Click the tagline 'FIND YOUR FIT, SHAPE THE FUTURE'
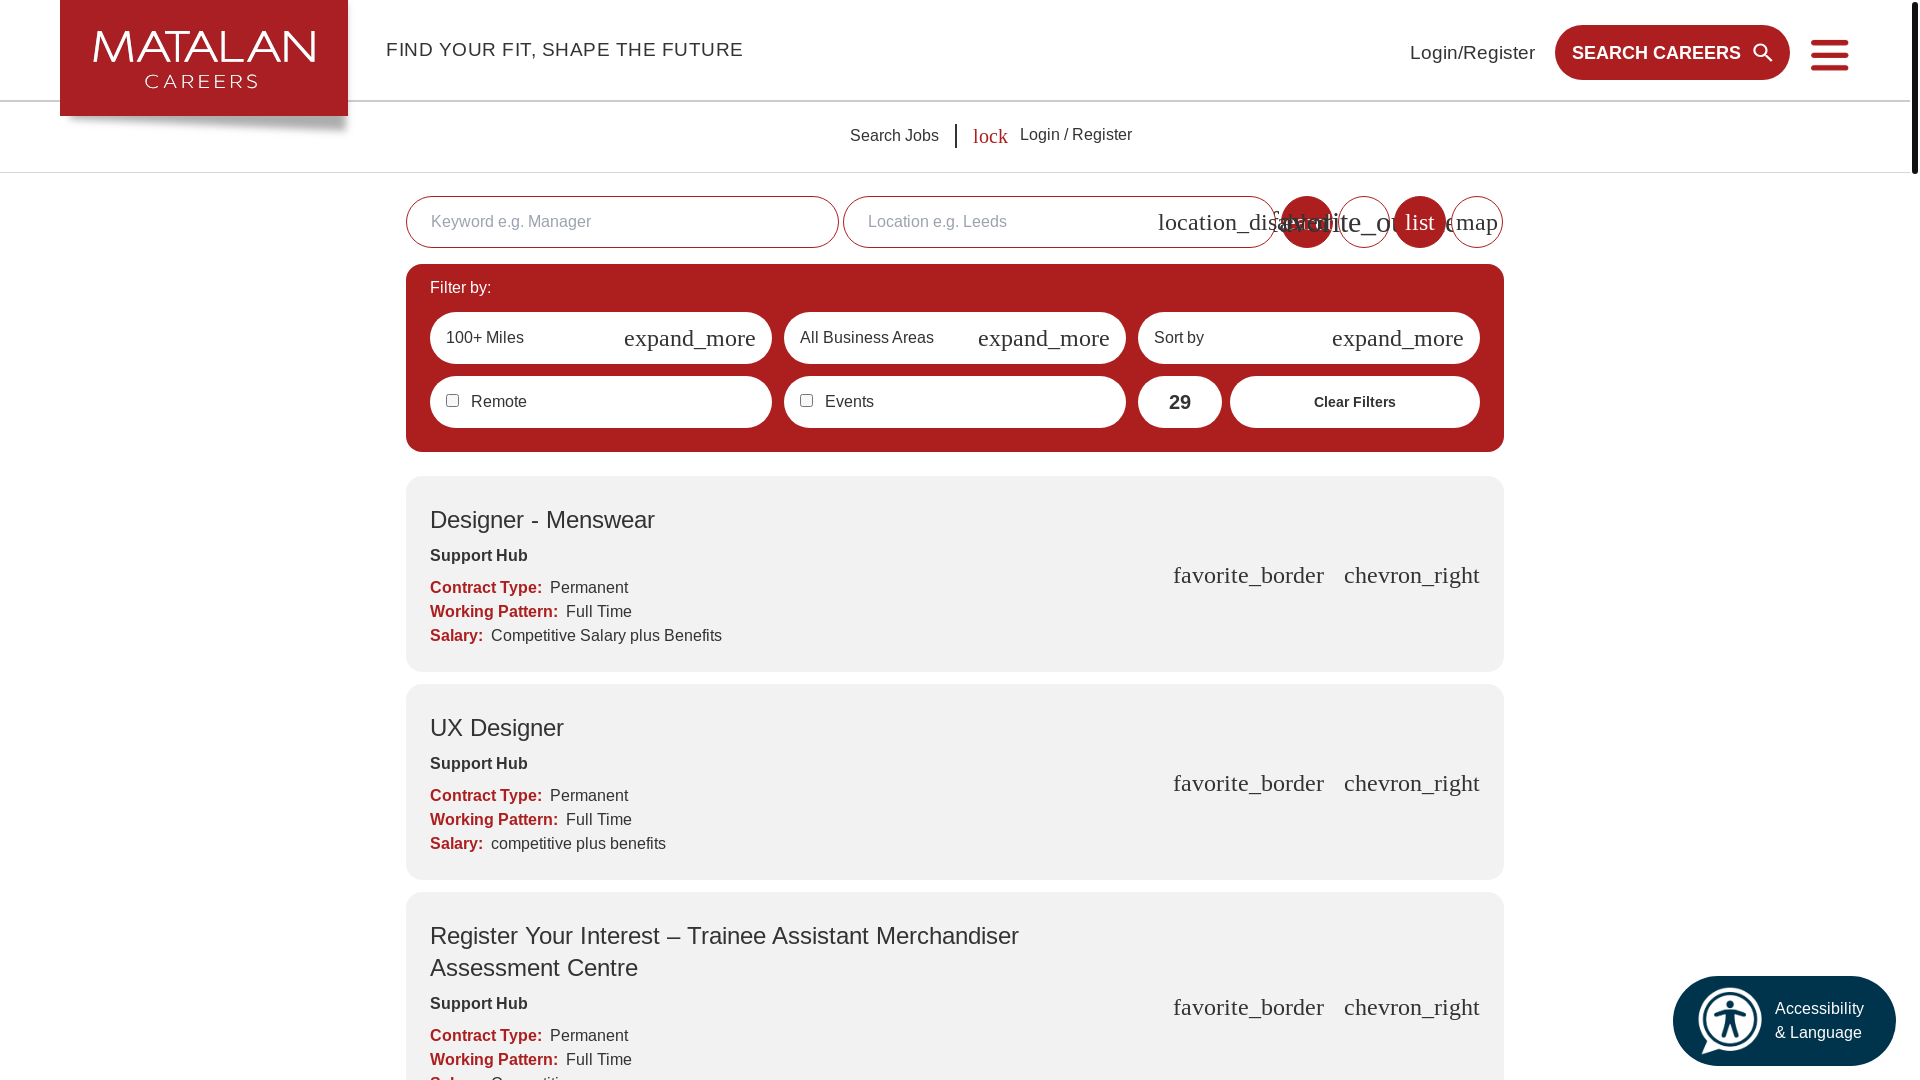 coord(565,50)
